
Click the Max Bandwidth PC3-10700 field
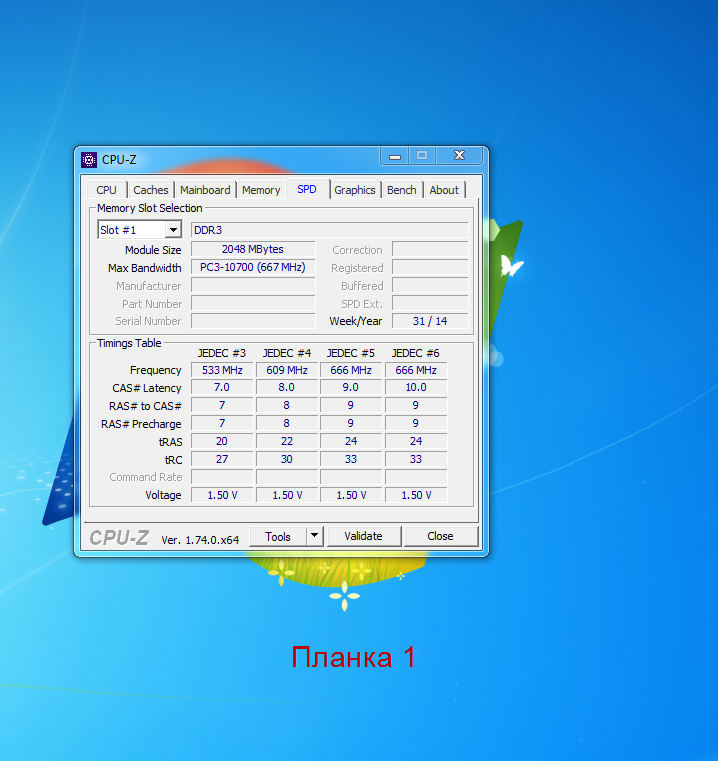click(253, 268)
